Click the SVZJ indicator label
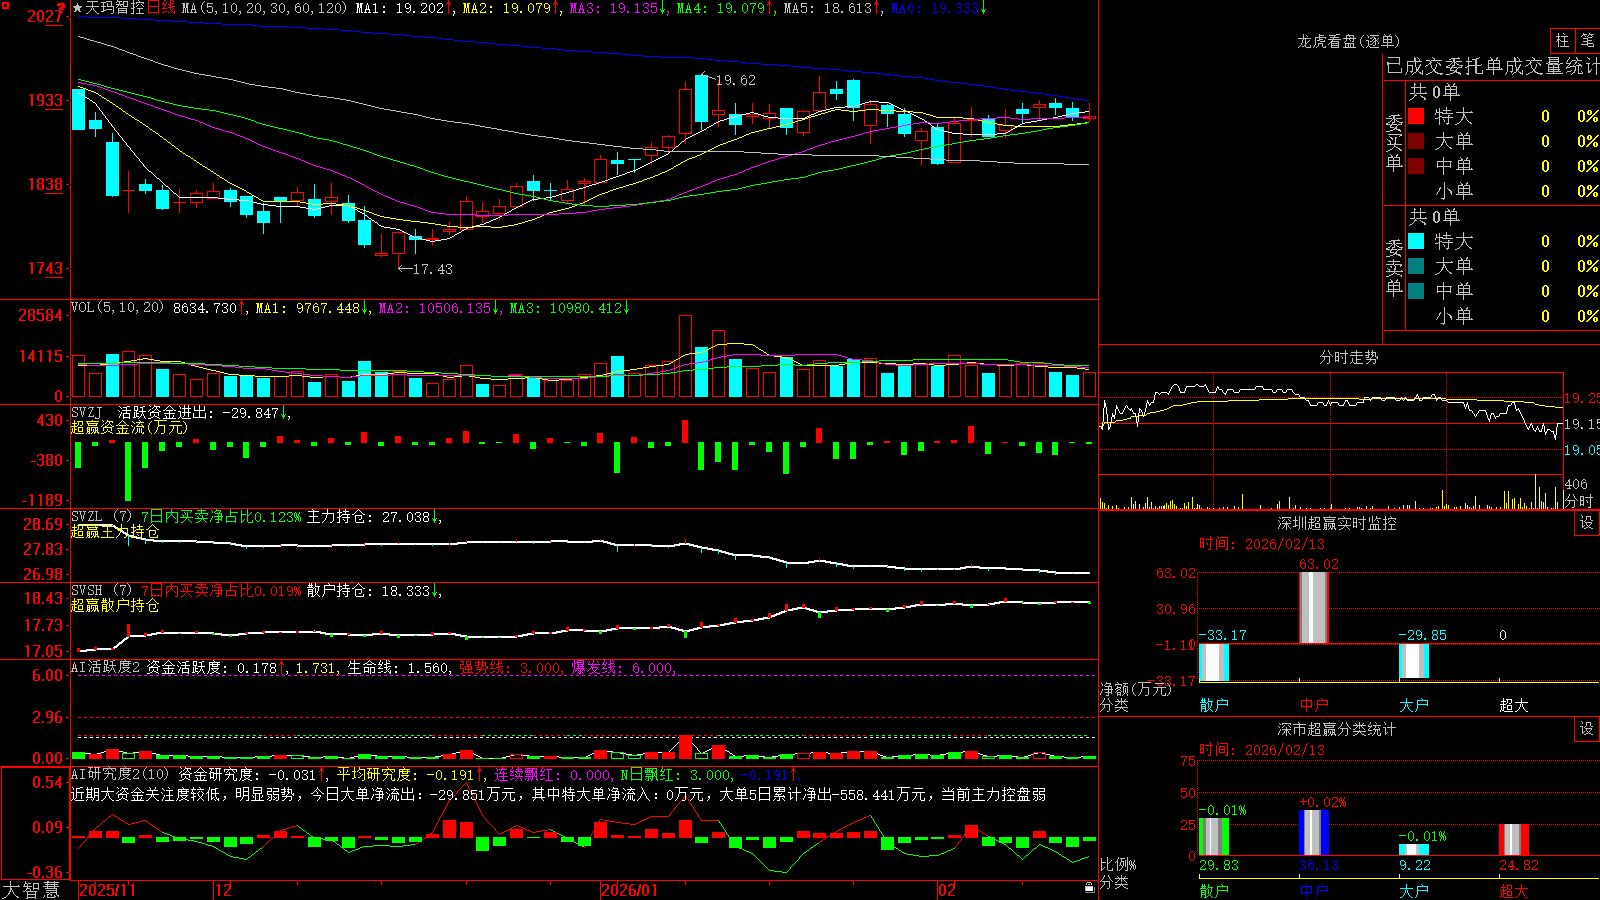 87,412
